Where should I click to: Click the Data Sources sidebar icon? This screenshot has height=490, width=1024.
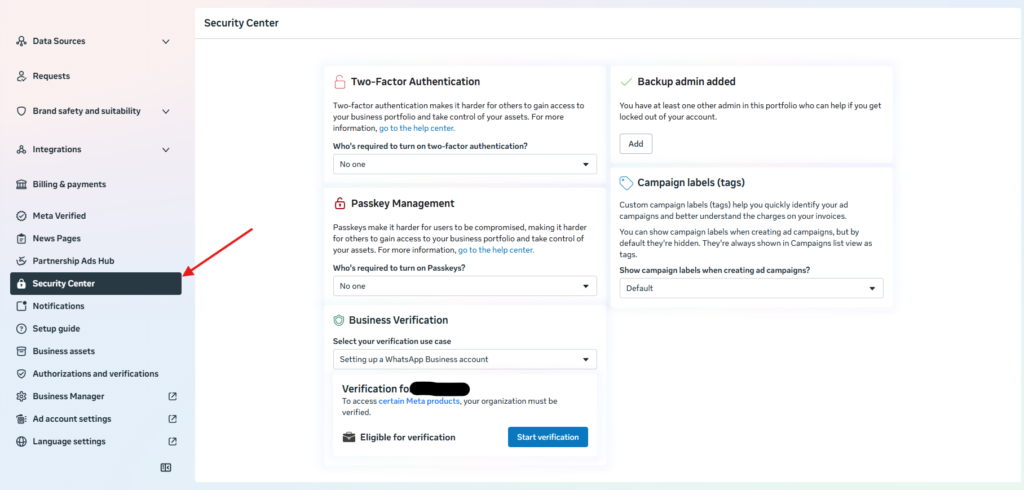22,41
